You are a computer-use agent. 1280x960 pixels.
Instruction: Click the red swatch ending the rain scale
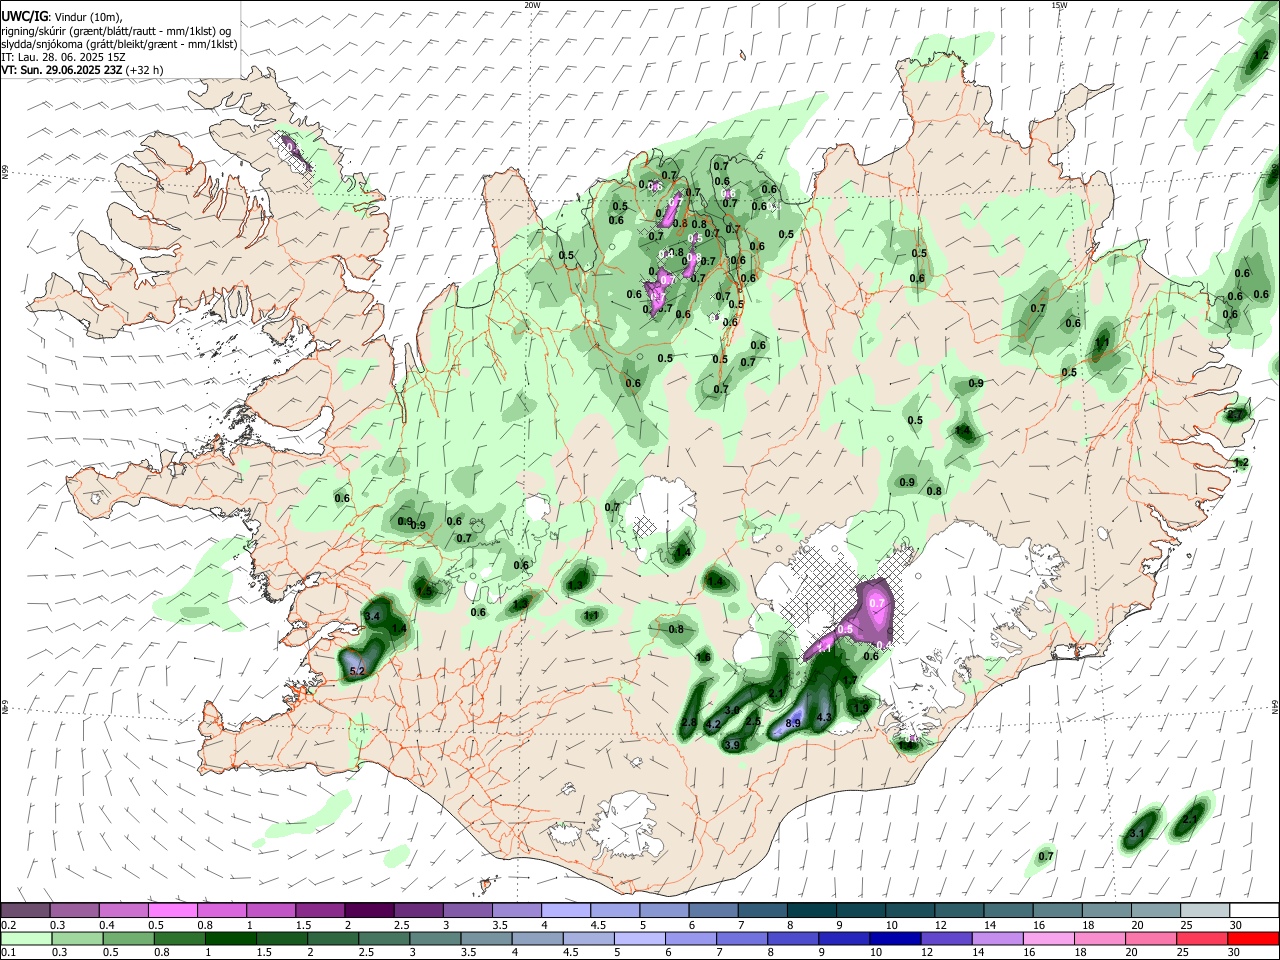coord(1251,939)
